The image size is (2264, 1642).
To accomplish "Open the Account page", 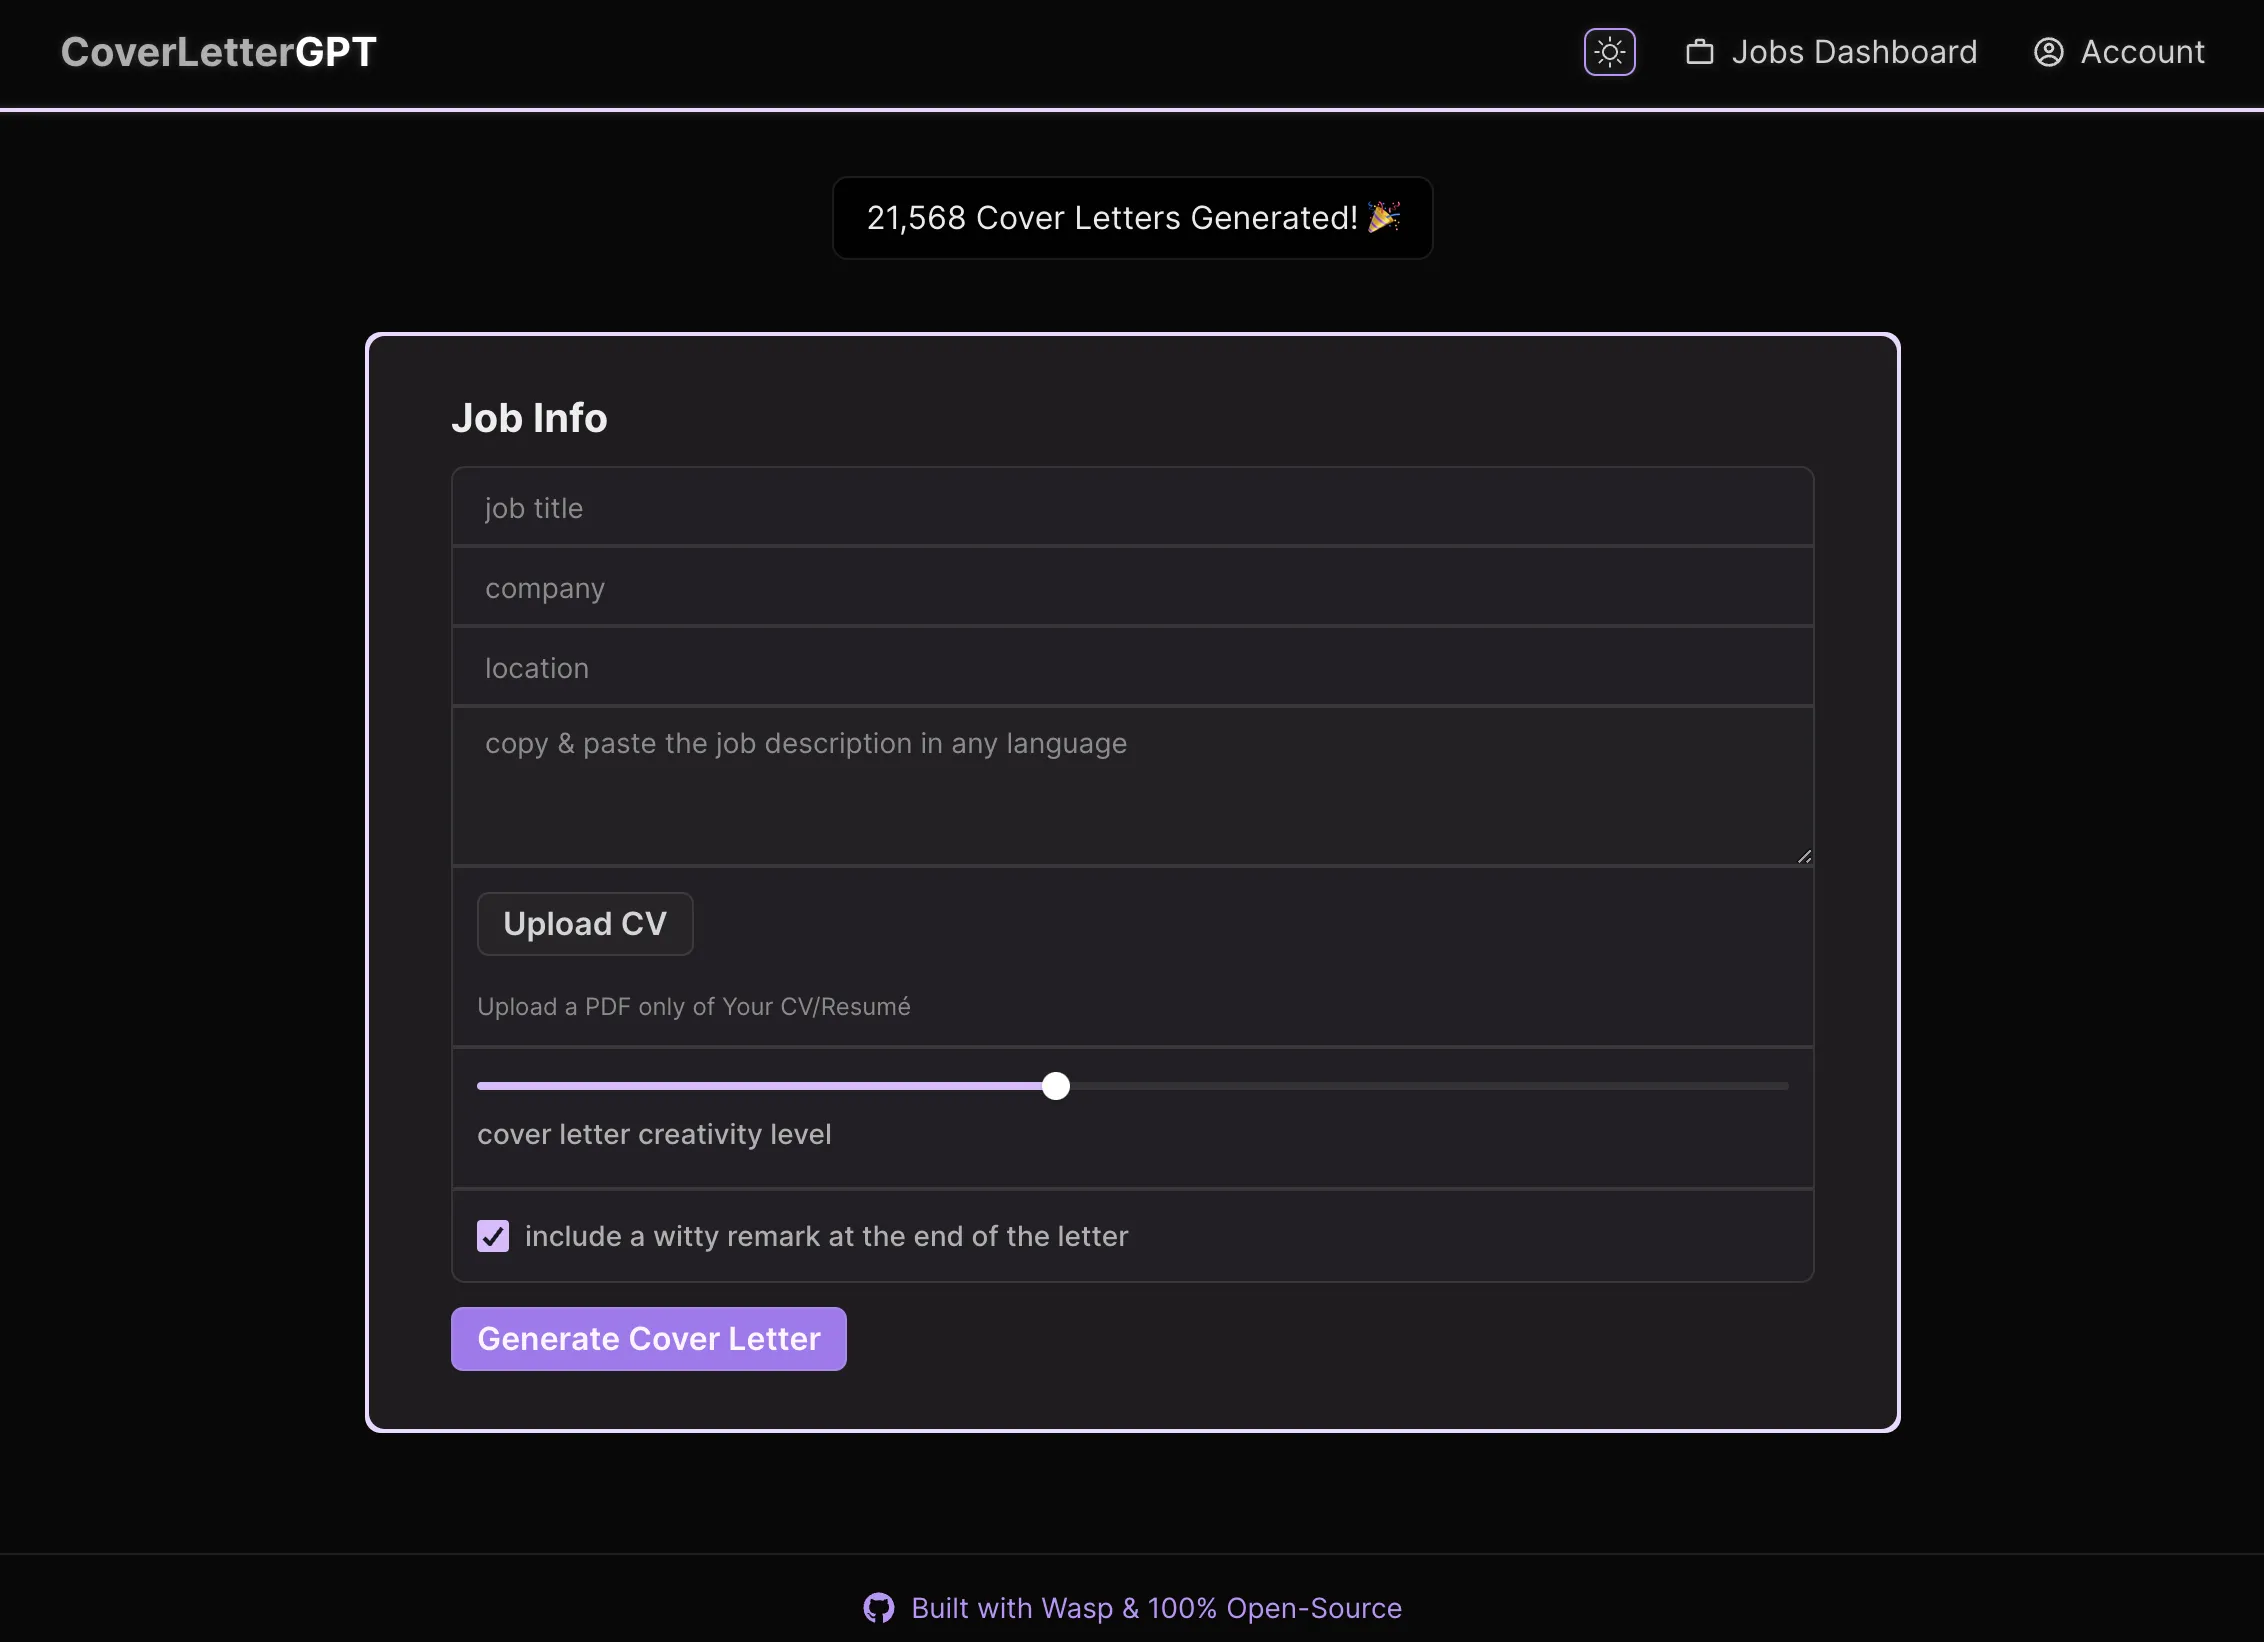I will [2140, 51].
